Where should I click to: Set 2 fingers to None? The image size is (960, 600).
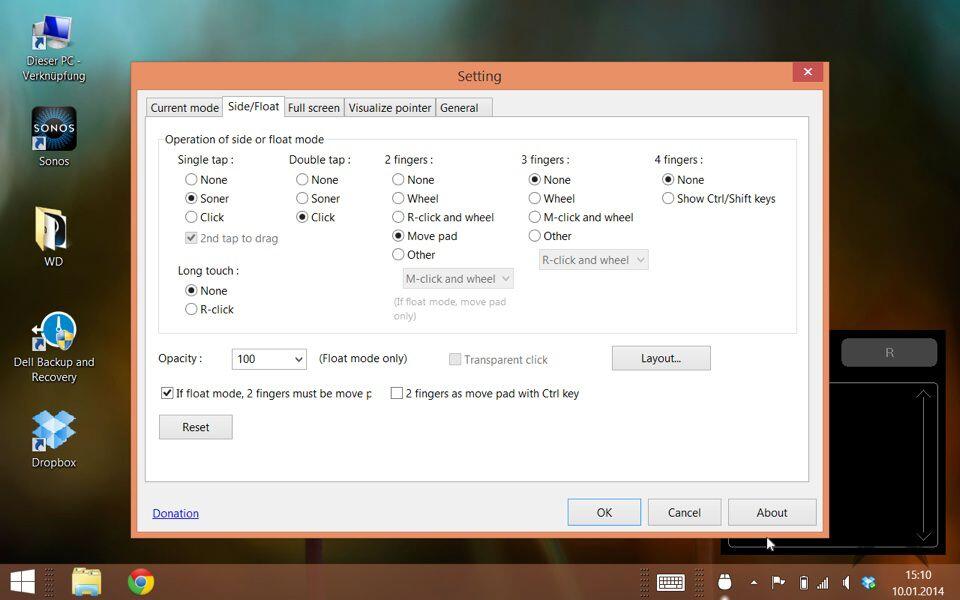pos(413,179)
